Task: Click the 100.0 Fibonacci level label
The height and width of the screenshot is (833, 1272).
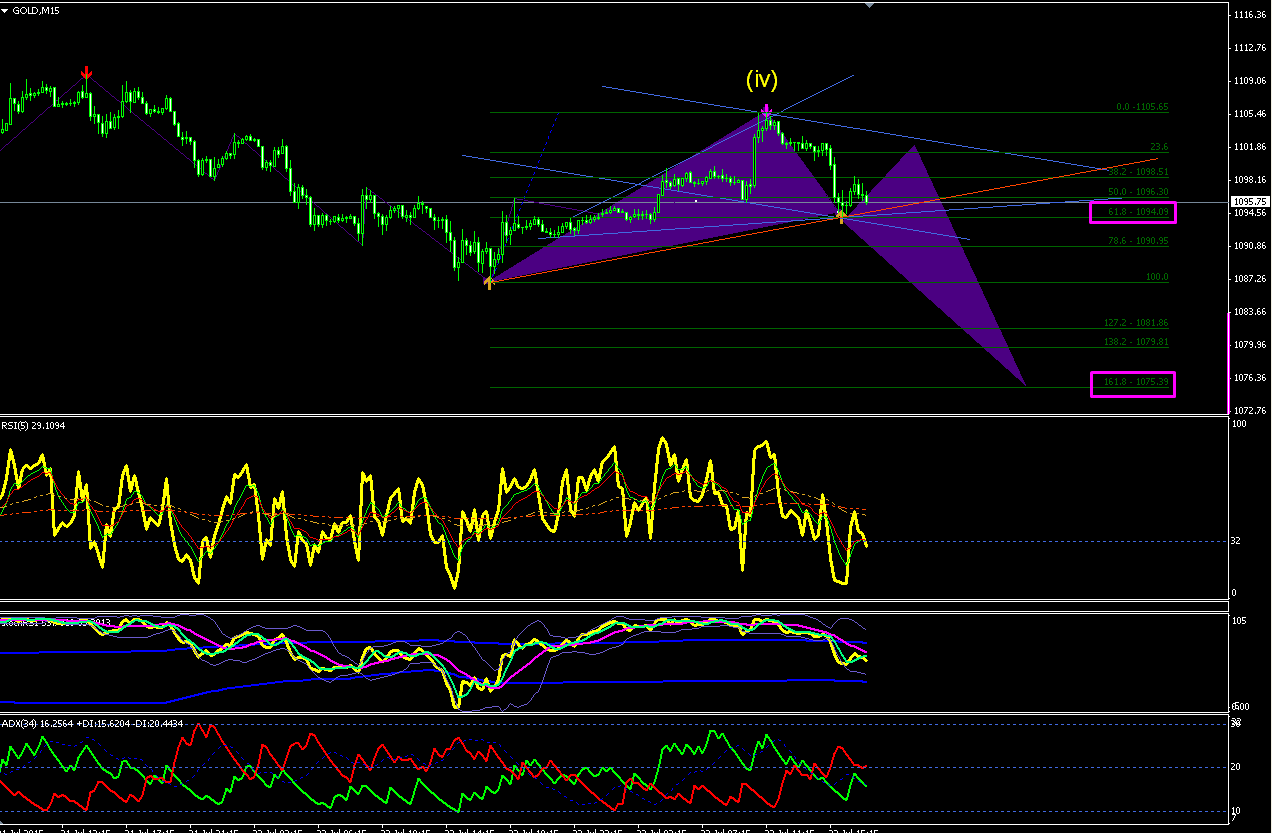Action: [x=1156, y=277]
